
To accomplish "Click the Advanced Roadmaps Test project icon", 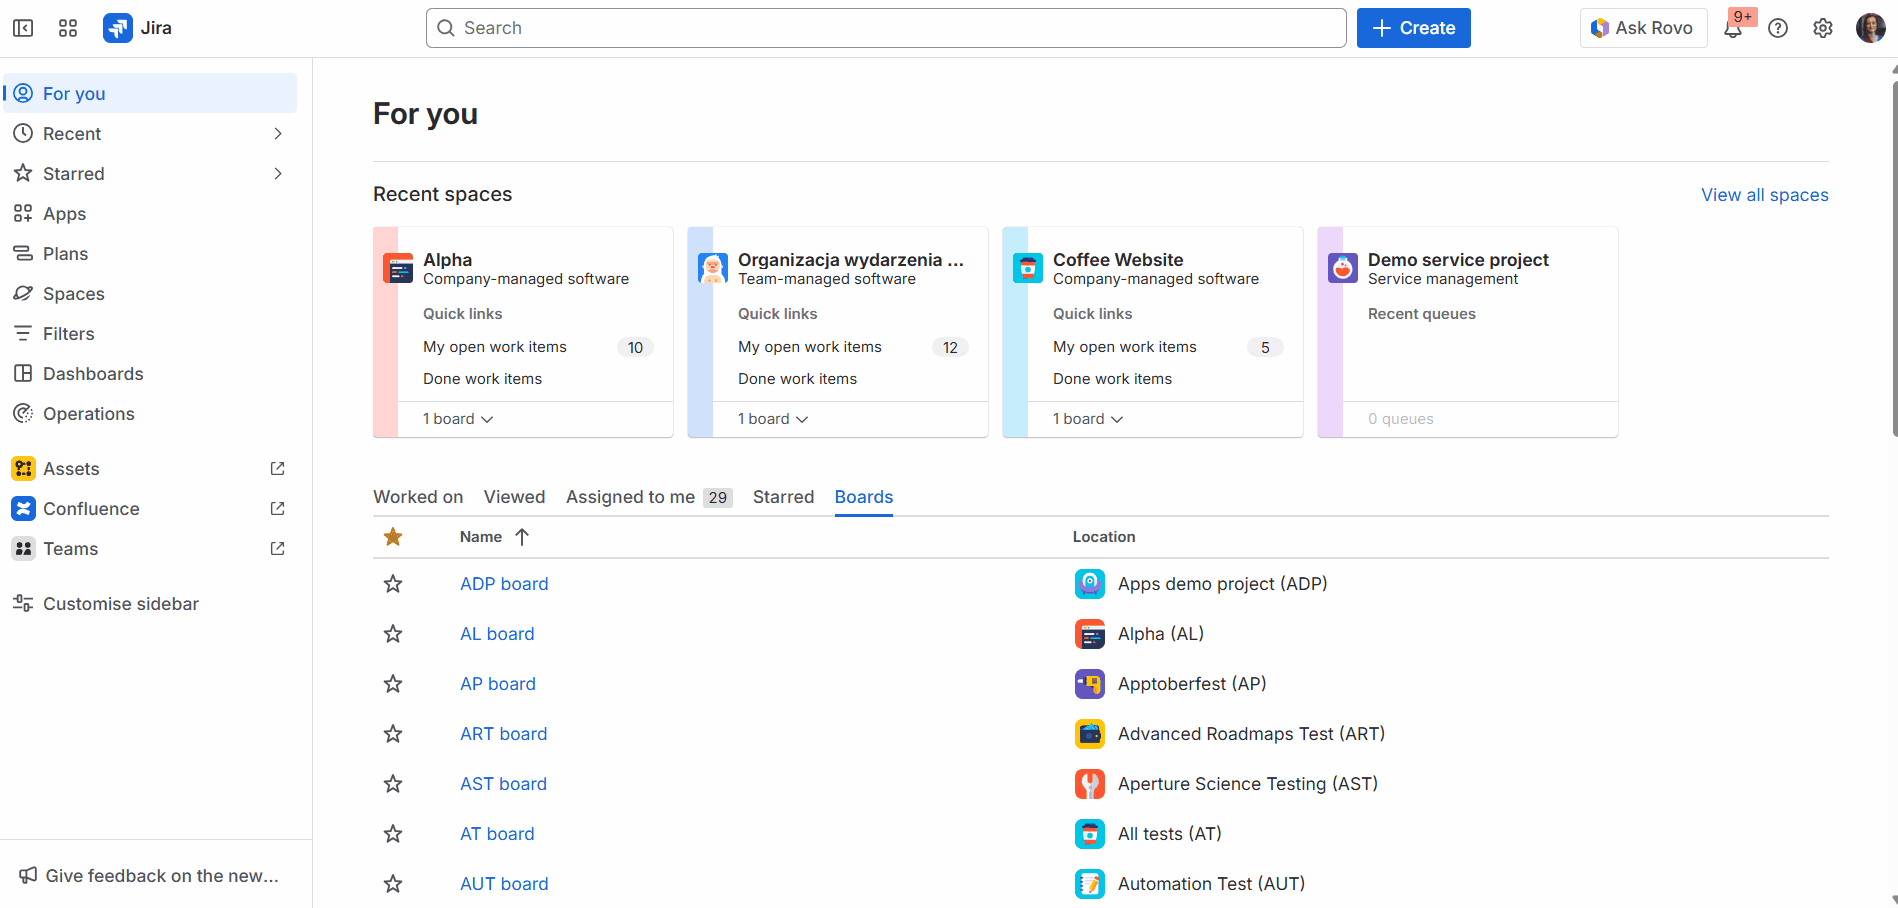I will pos(1090,733).
